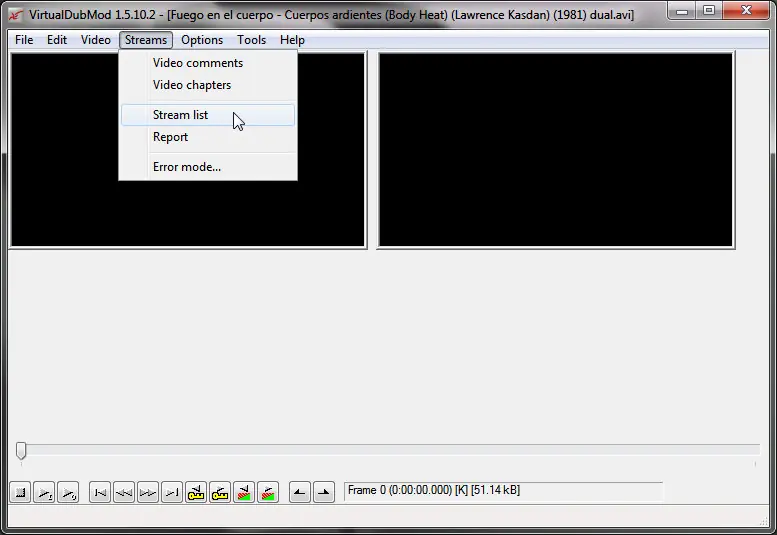
Task: Click the Stop playback button
Action: tap(20, 492)
